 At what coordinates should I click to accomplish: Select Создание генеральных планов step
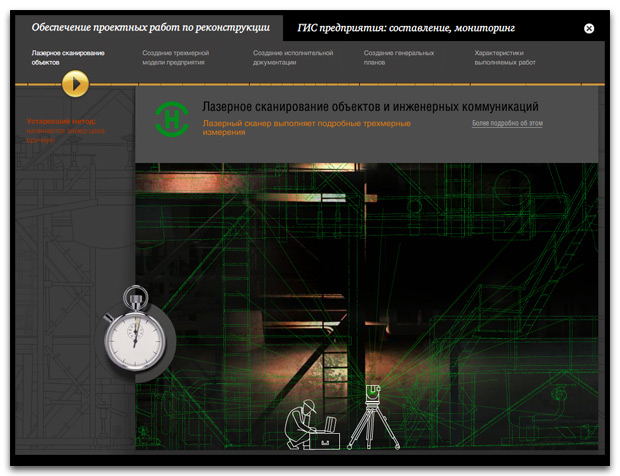coord(398,56)
